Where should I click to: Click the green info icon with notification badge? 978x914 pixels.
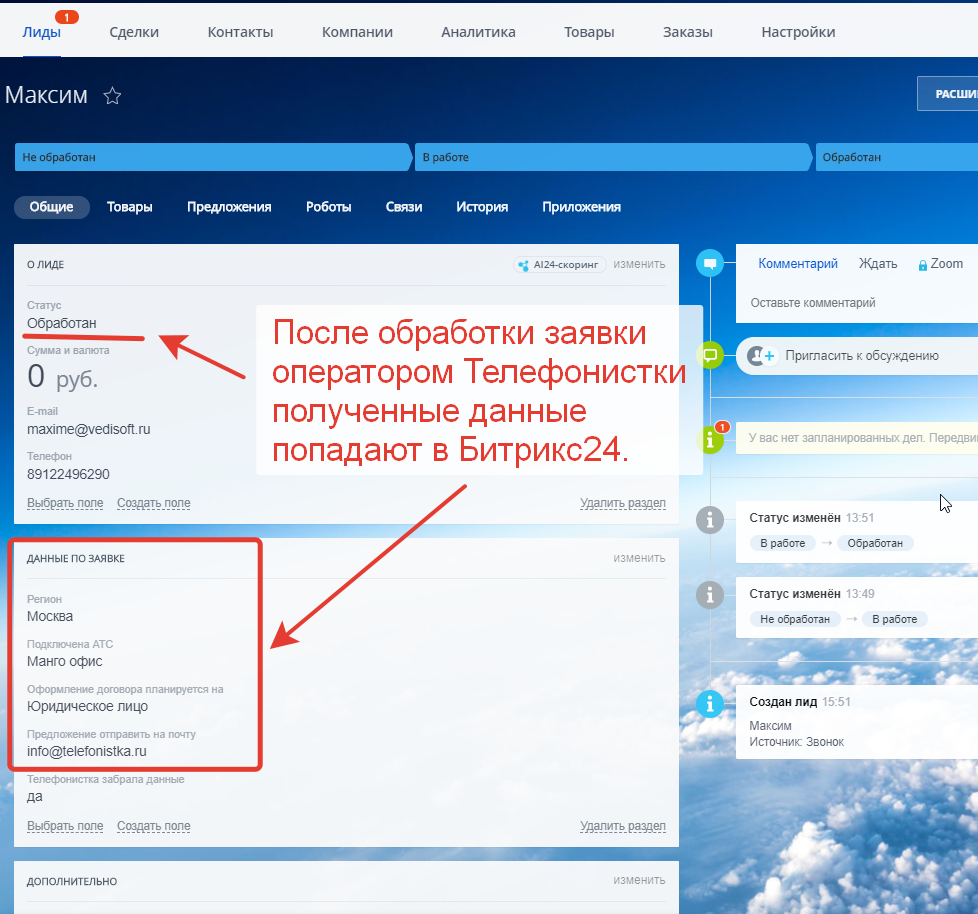pos(710,438)
